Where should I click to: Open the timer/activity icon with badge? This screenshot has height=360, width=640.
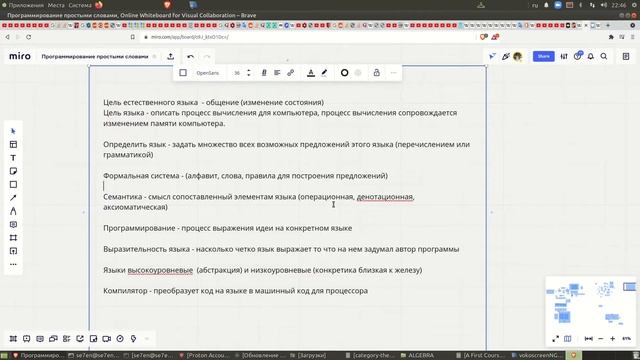click(578, 56)
